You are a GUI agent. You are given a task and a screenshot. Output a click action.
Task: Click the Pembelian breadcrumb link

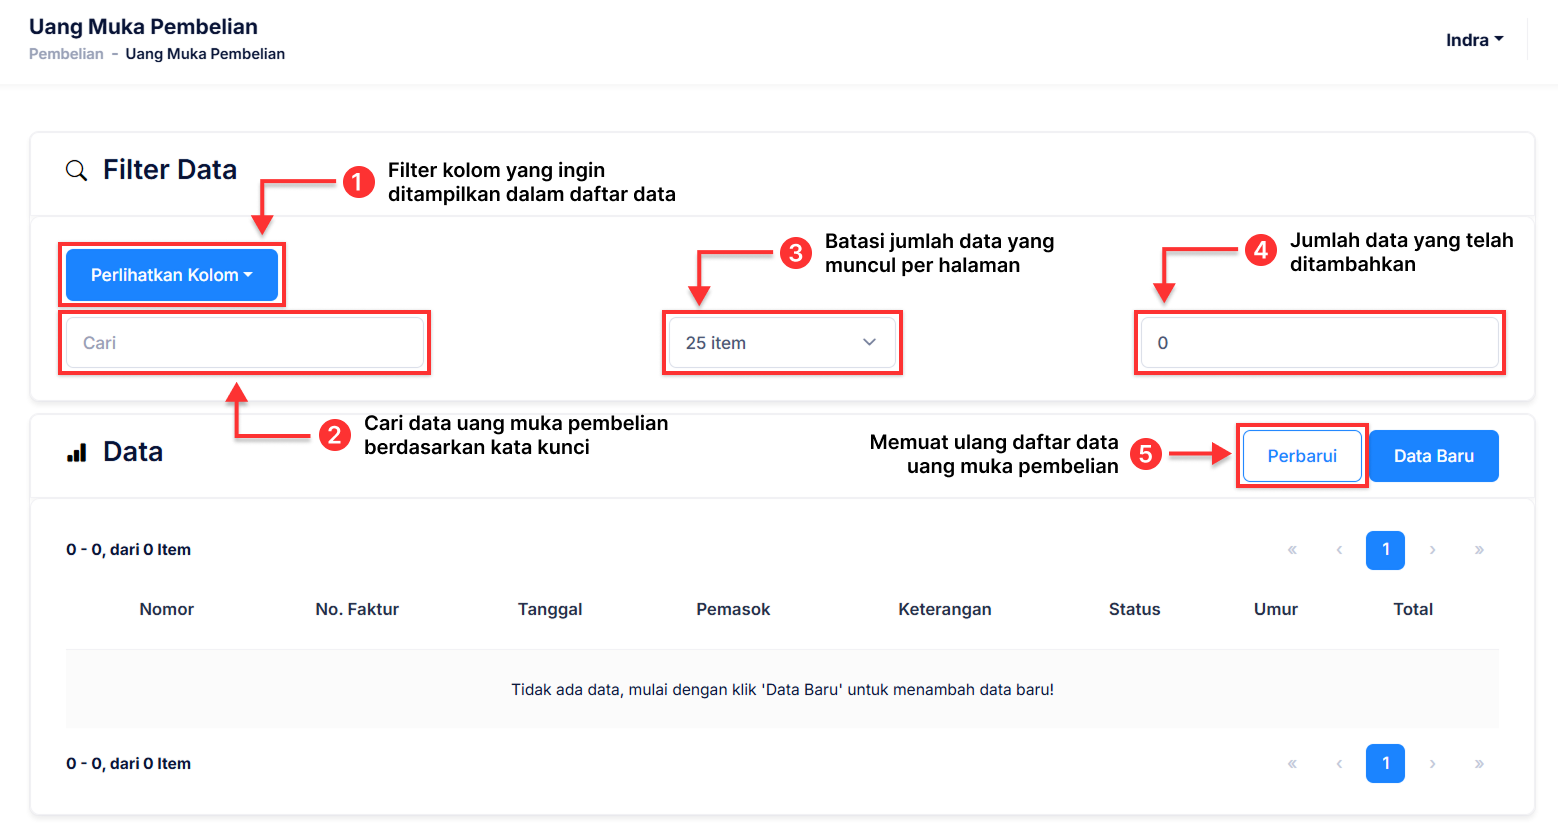(x=66, y=54)
